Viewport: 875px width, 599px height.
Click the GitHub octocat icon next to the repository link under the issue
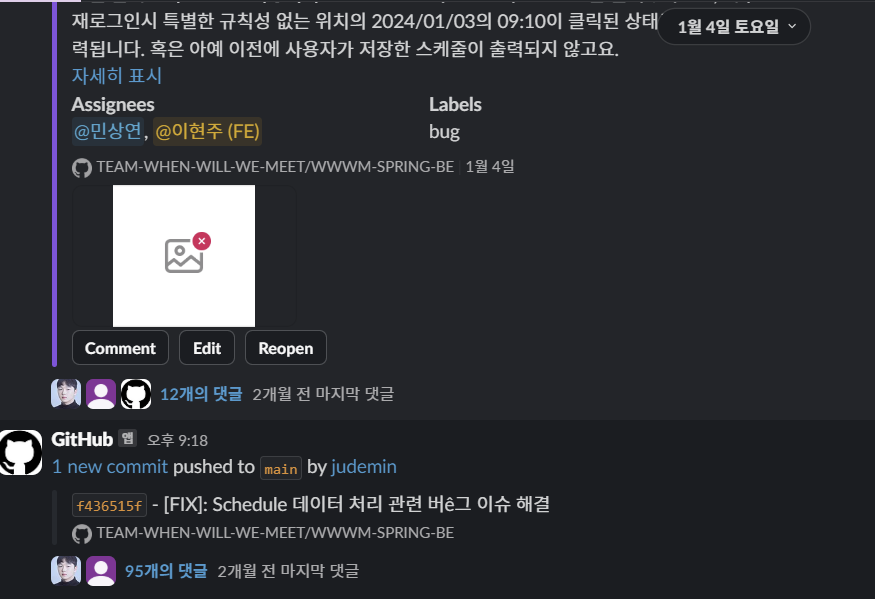[x=82, y=167]
